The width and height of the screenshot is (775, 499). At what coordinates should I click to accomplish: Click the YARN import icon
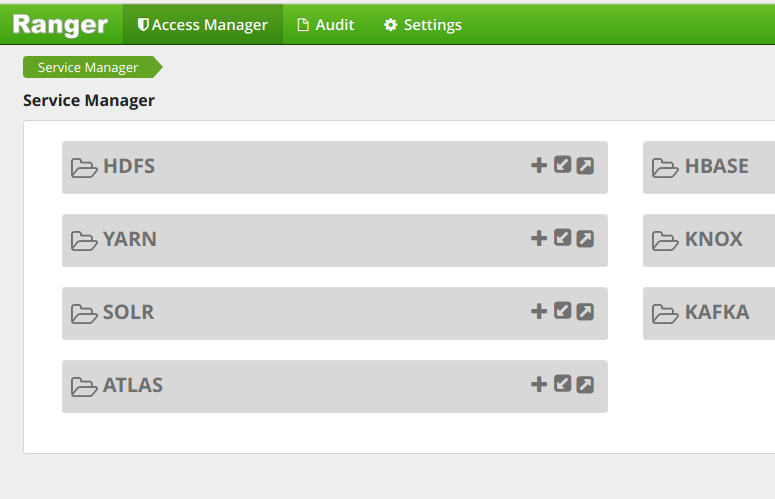point(563,238)
